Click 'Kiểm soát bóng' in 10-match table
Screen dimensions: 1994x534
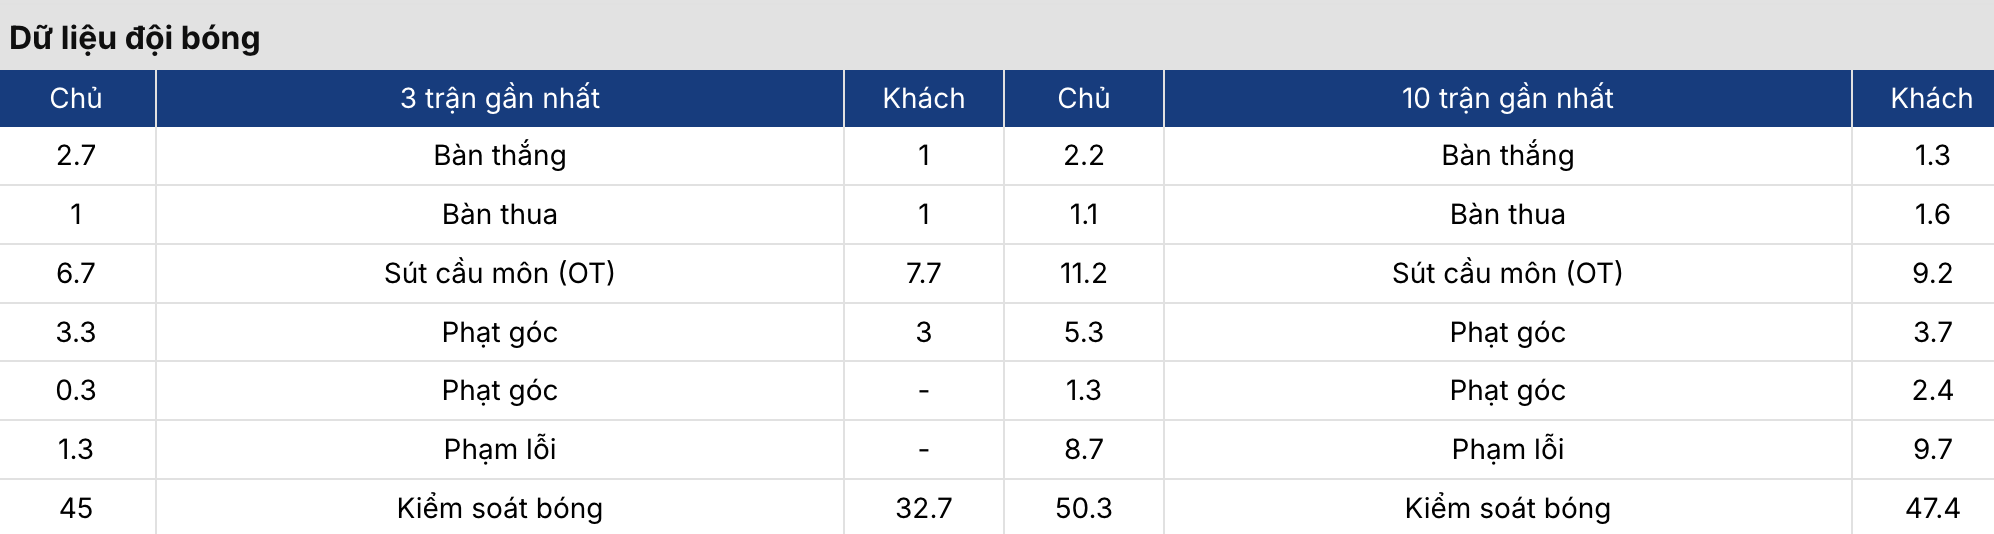(x=1508, y=508)
